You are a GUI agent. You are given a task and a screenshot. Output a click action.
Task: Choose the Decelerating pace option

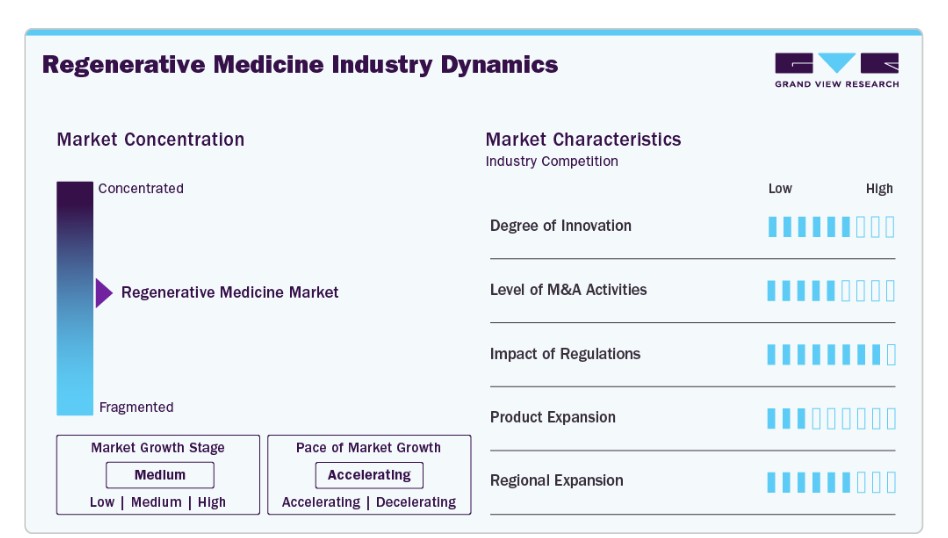point(416,502)
